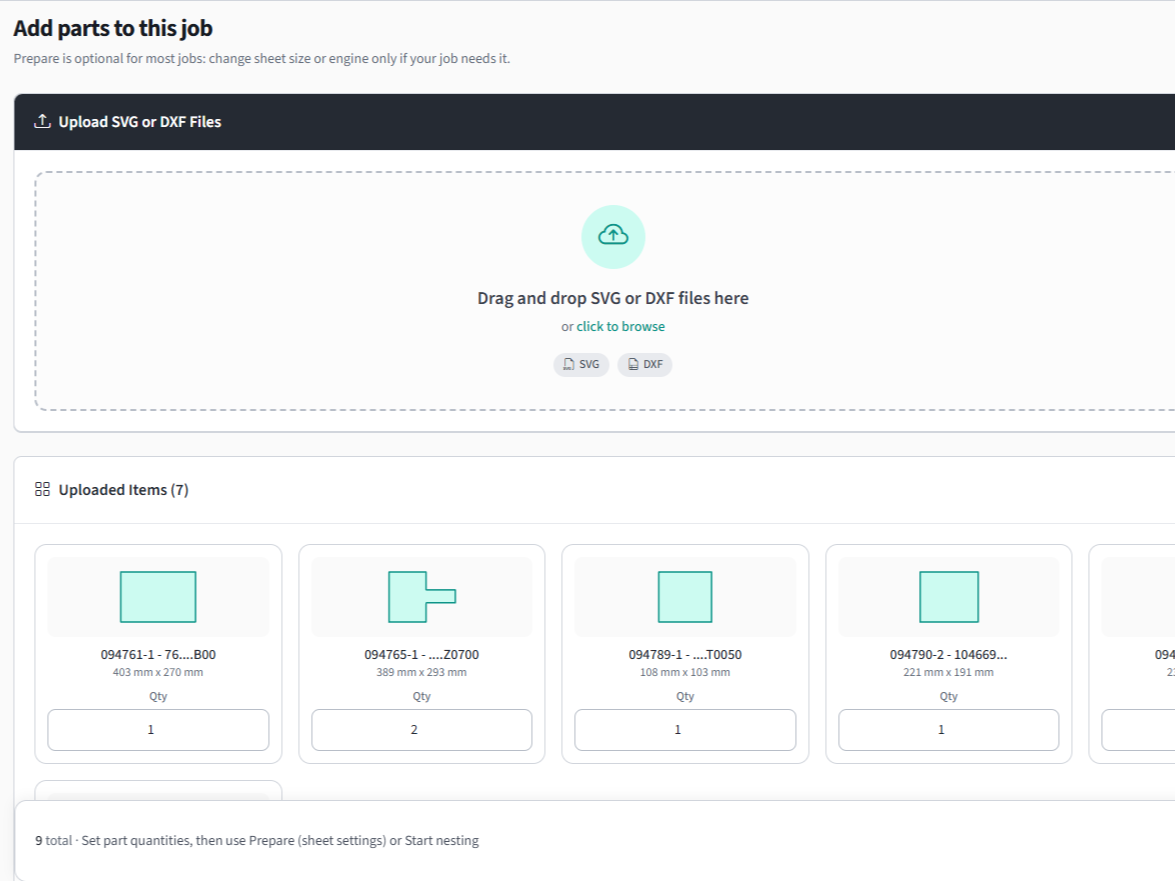Select the 094789-1 square part thumbnail
Screen dimensions: 1175x881
[685, 597]
